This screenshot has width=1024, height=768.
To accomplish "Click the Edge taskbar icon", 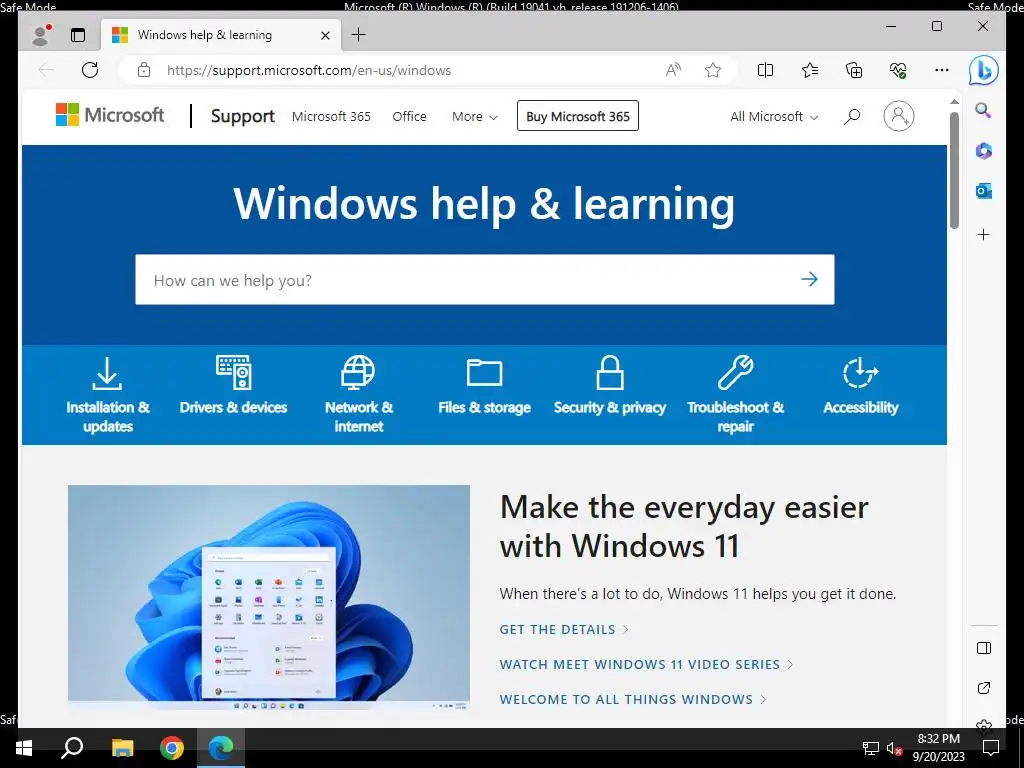I will tap(221, 748).
